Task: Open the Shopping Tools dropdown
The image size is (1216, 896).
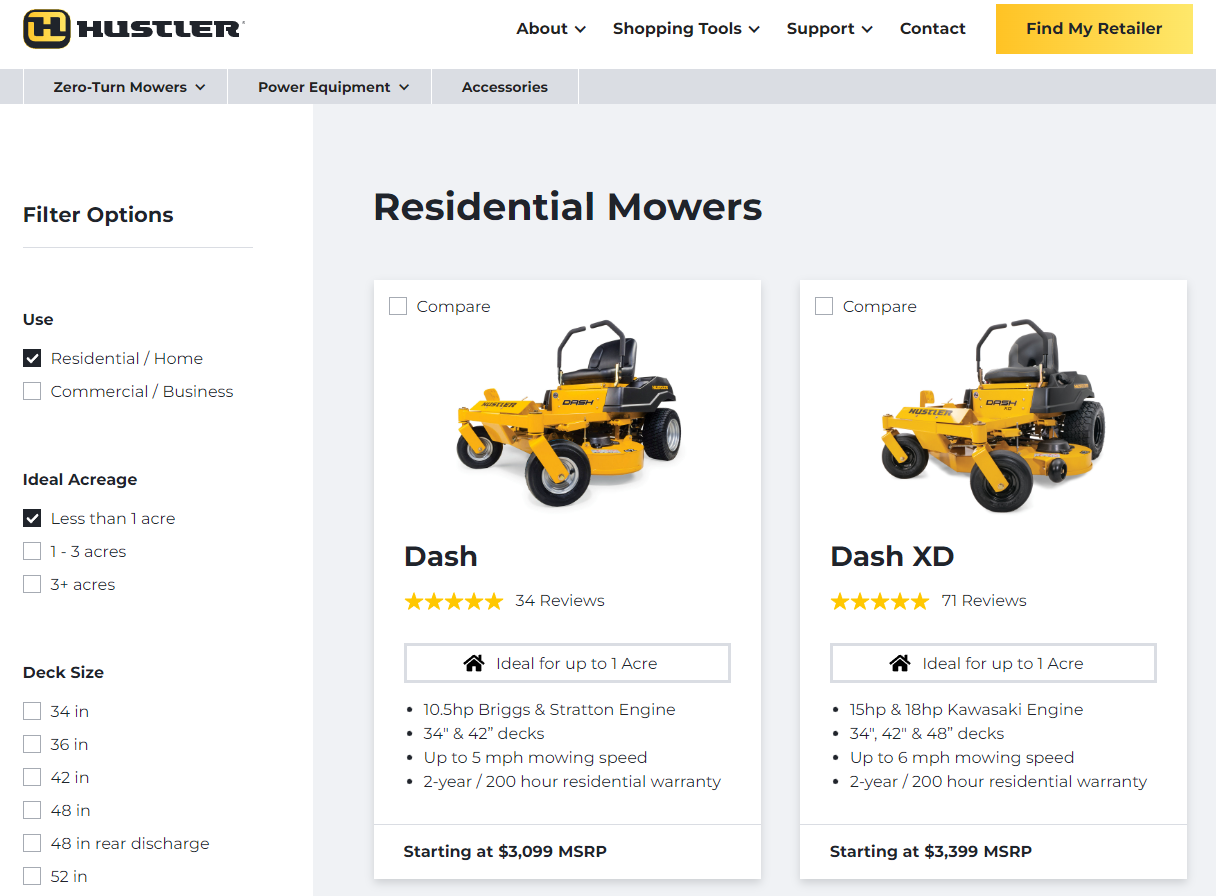Action: click(686, 29)
